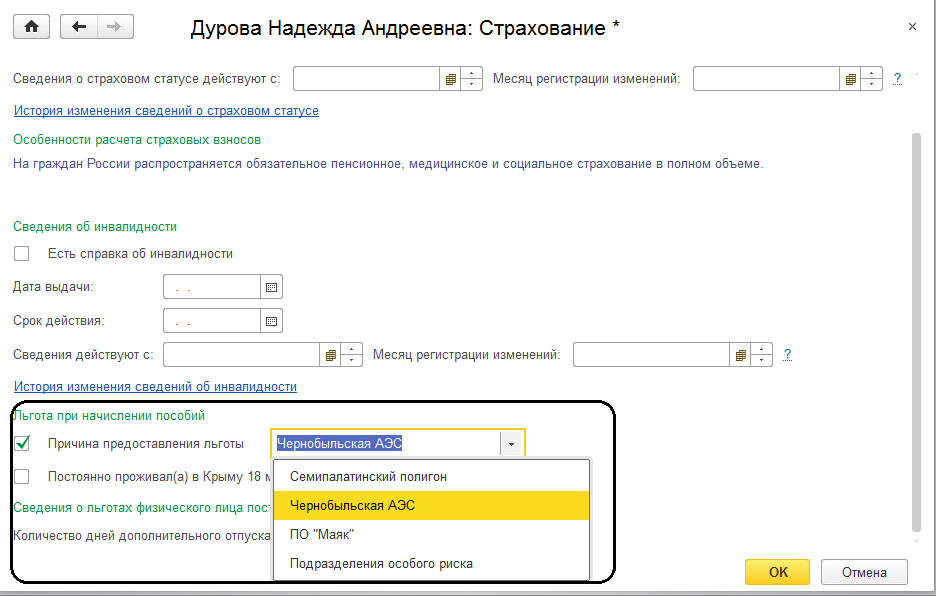This screenshot has width=936, height=596.
Task: Click the Отмена button
Action: click(864, 572)
